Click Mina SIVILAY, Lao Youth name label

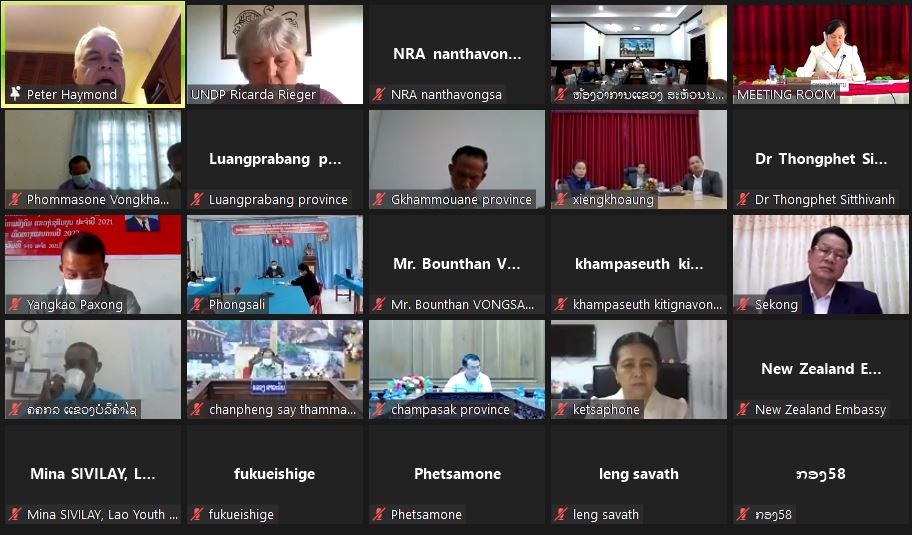pyautogui.click(x=102, y=514)
